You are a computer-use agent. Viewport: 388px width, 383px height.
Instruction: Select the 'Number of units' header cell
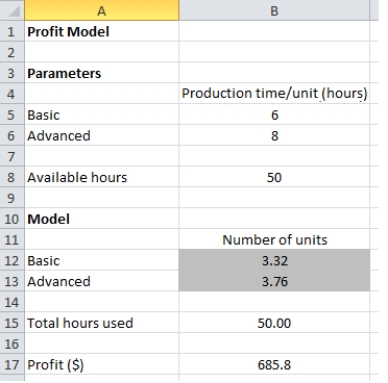(x=274, y=239)
